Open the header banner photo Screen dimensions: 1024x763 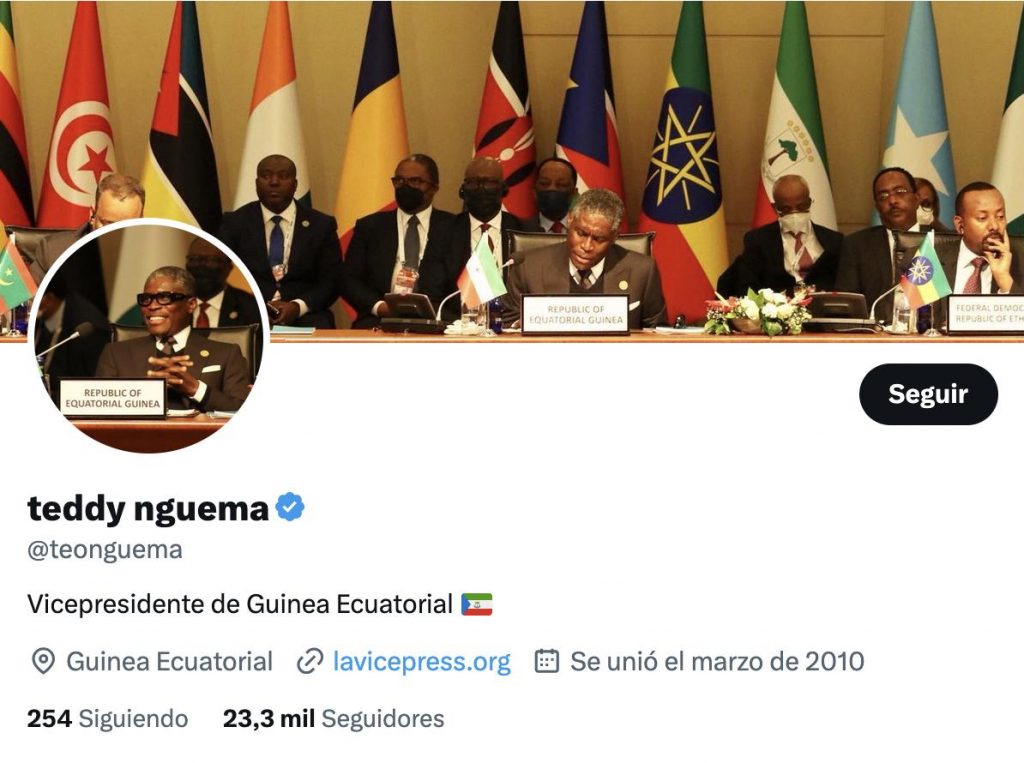pos(512,170)
